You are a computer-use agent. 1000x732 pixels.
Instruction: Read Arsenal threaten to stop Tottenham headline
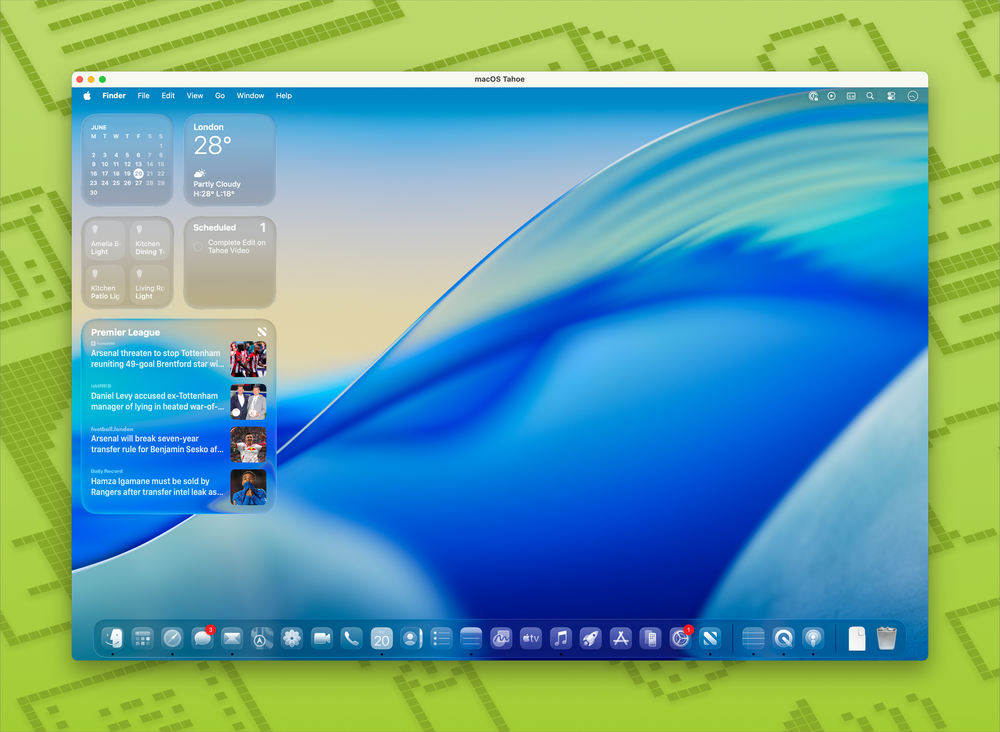157,358
